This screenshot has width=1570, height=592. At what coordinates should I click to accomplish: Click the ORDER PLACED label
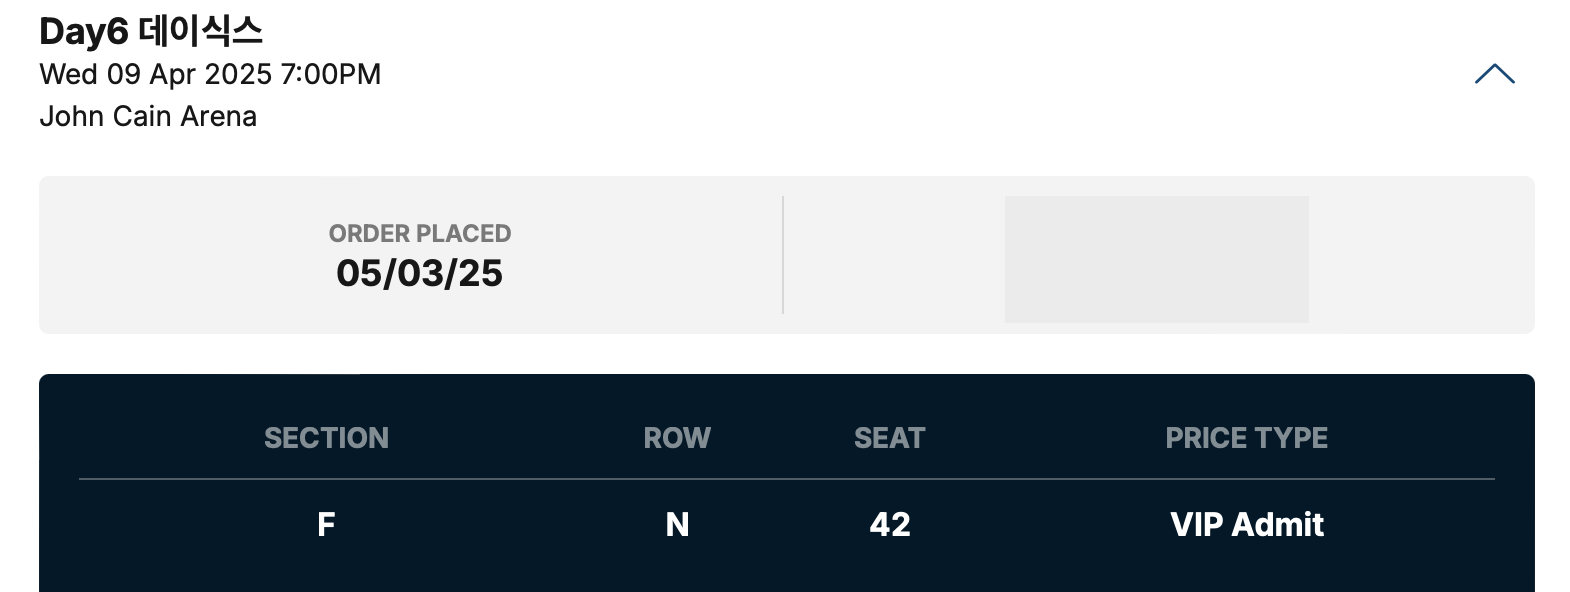[420, 234]
